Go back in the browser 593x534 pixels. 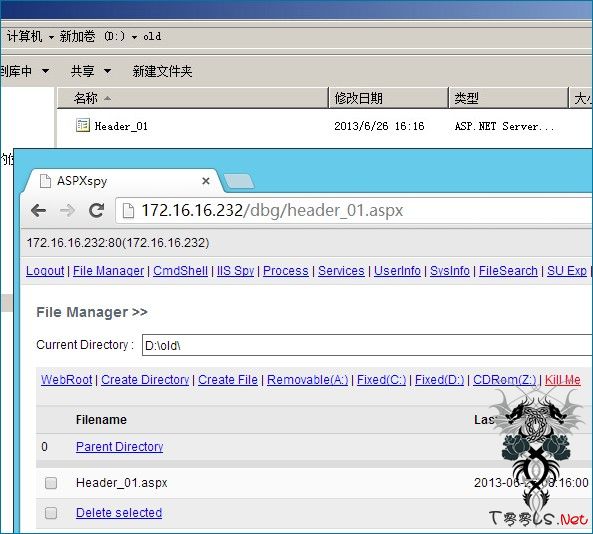(39, 210)
